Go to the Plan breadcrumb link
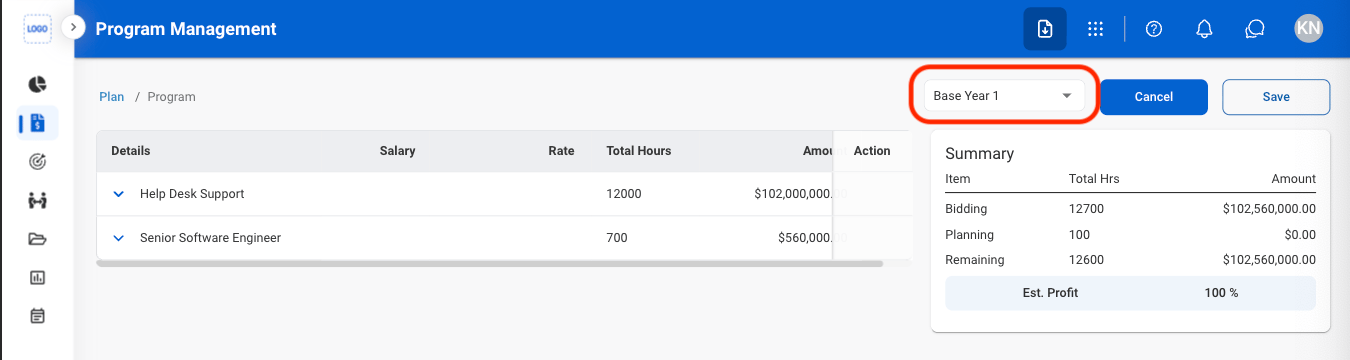 click(x=112, y=97)
